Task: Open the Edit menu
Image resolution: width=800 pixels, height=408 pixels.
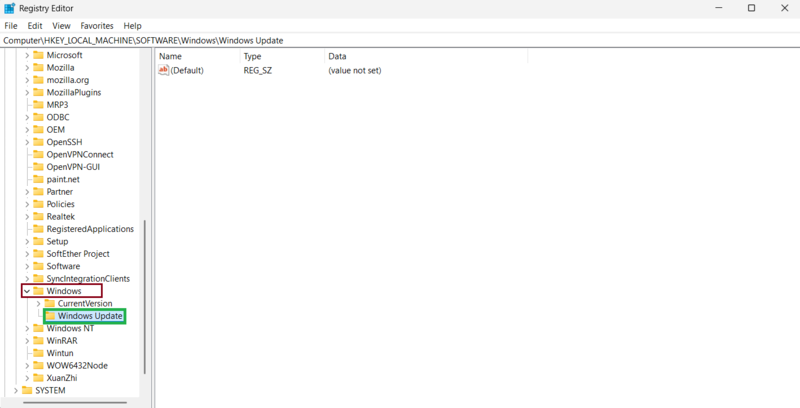Action: 35,25
